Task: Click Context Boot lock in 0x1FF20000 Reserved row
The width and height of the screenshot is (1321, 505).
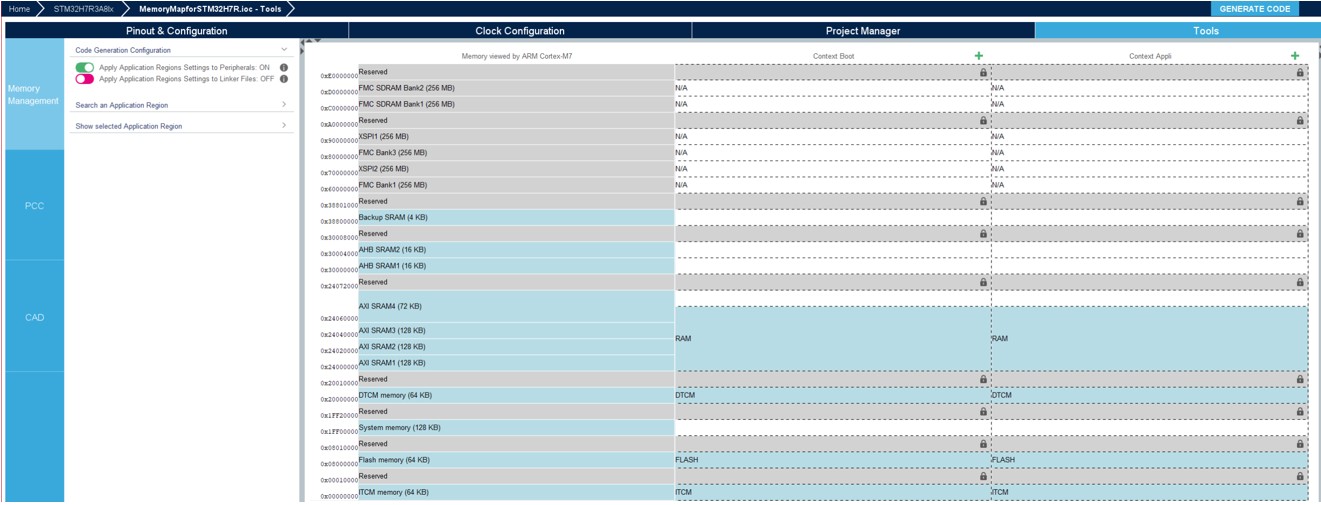Action: click(x=983, y=412)
